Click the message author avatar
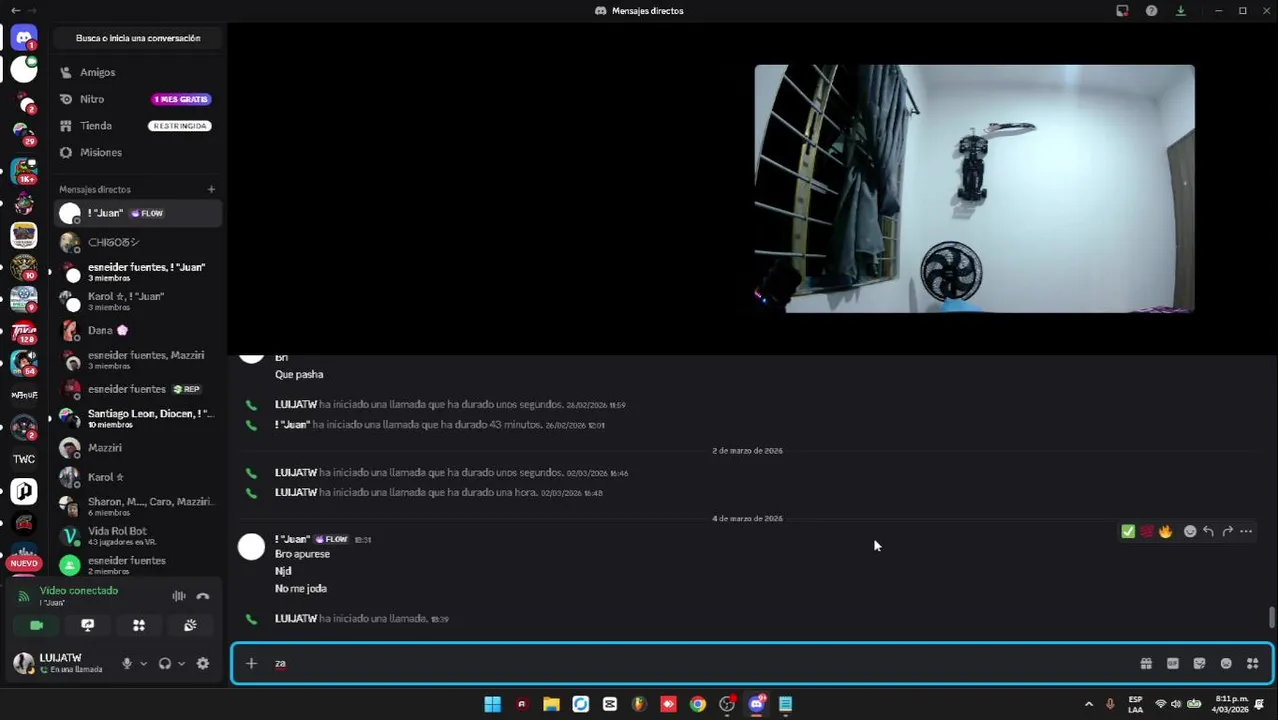The image size is (1278, 720). point(251,546)
